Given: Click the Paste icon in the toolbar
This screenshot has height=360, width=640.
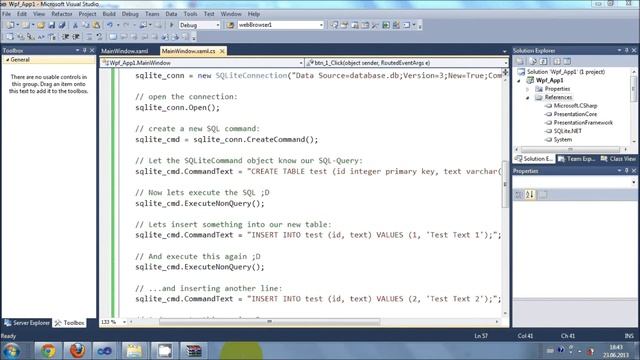Looking at the screenshot, I should (96, 25).
